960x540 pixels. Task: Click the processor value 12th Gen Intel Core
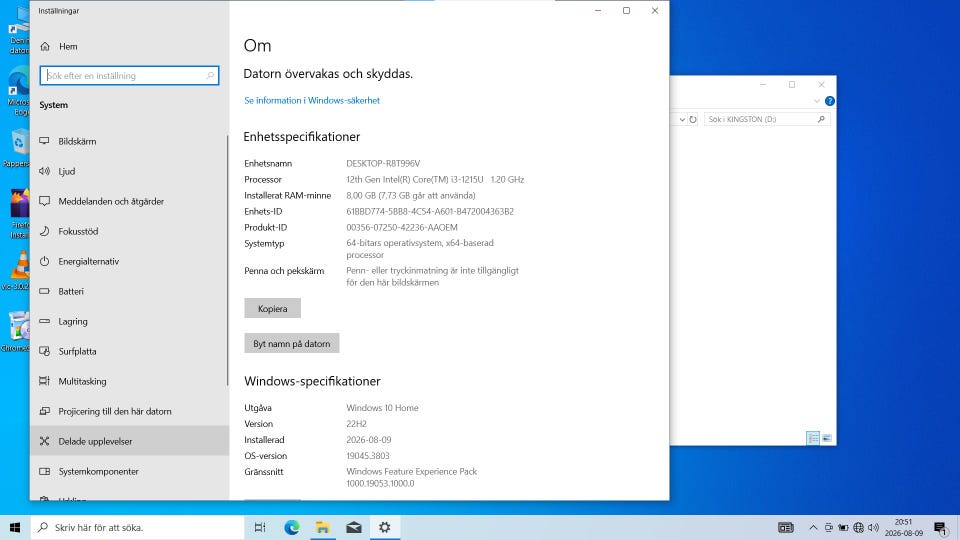coord(435,179)
